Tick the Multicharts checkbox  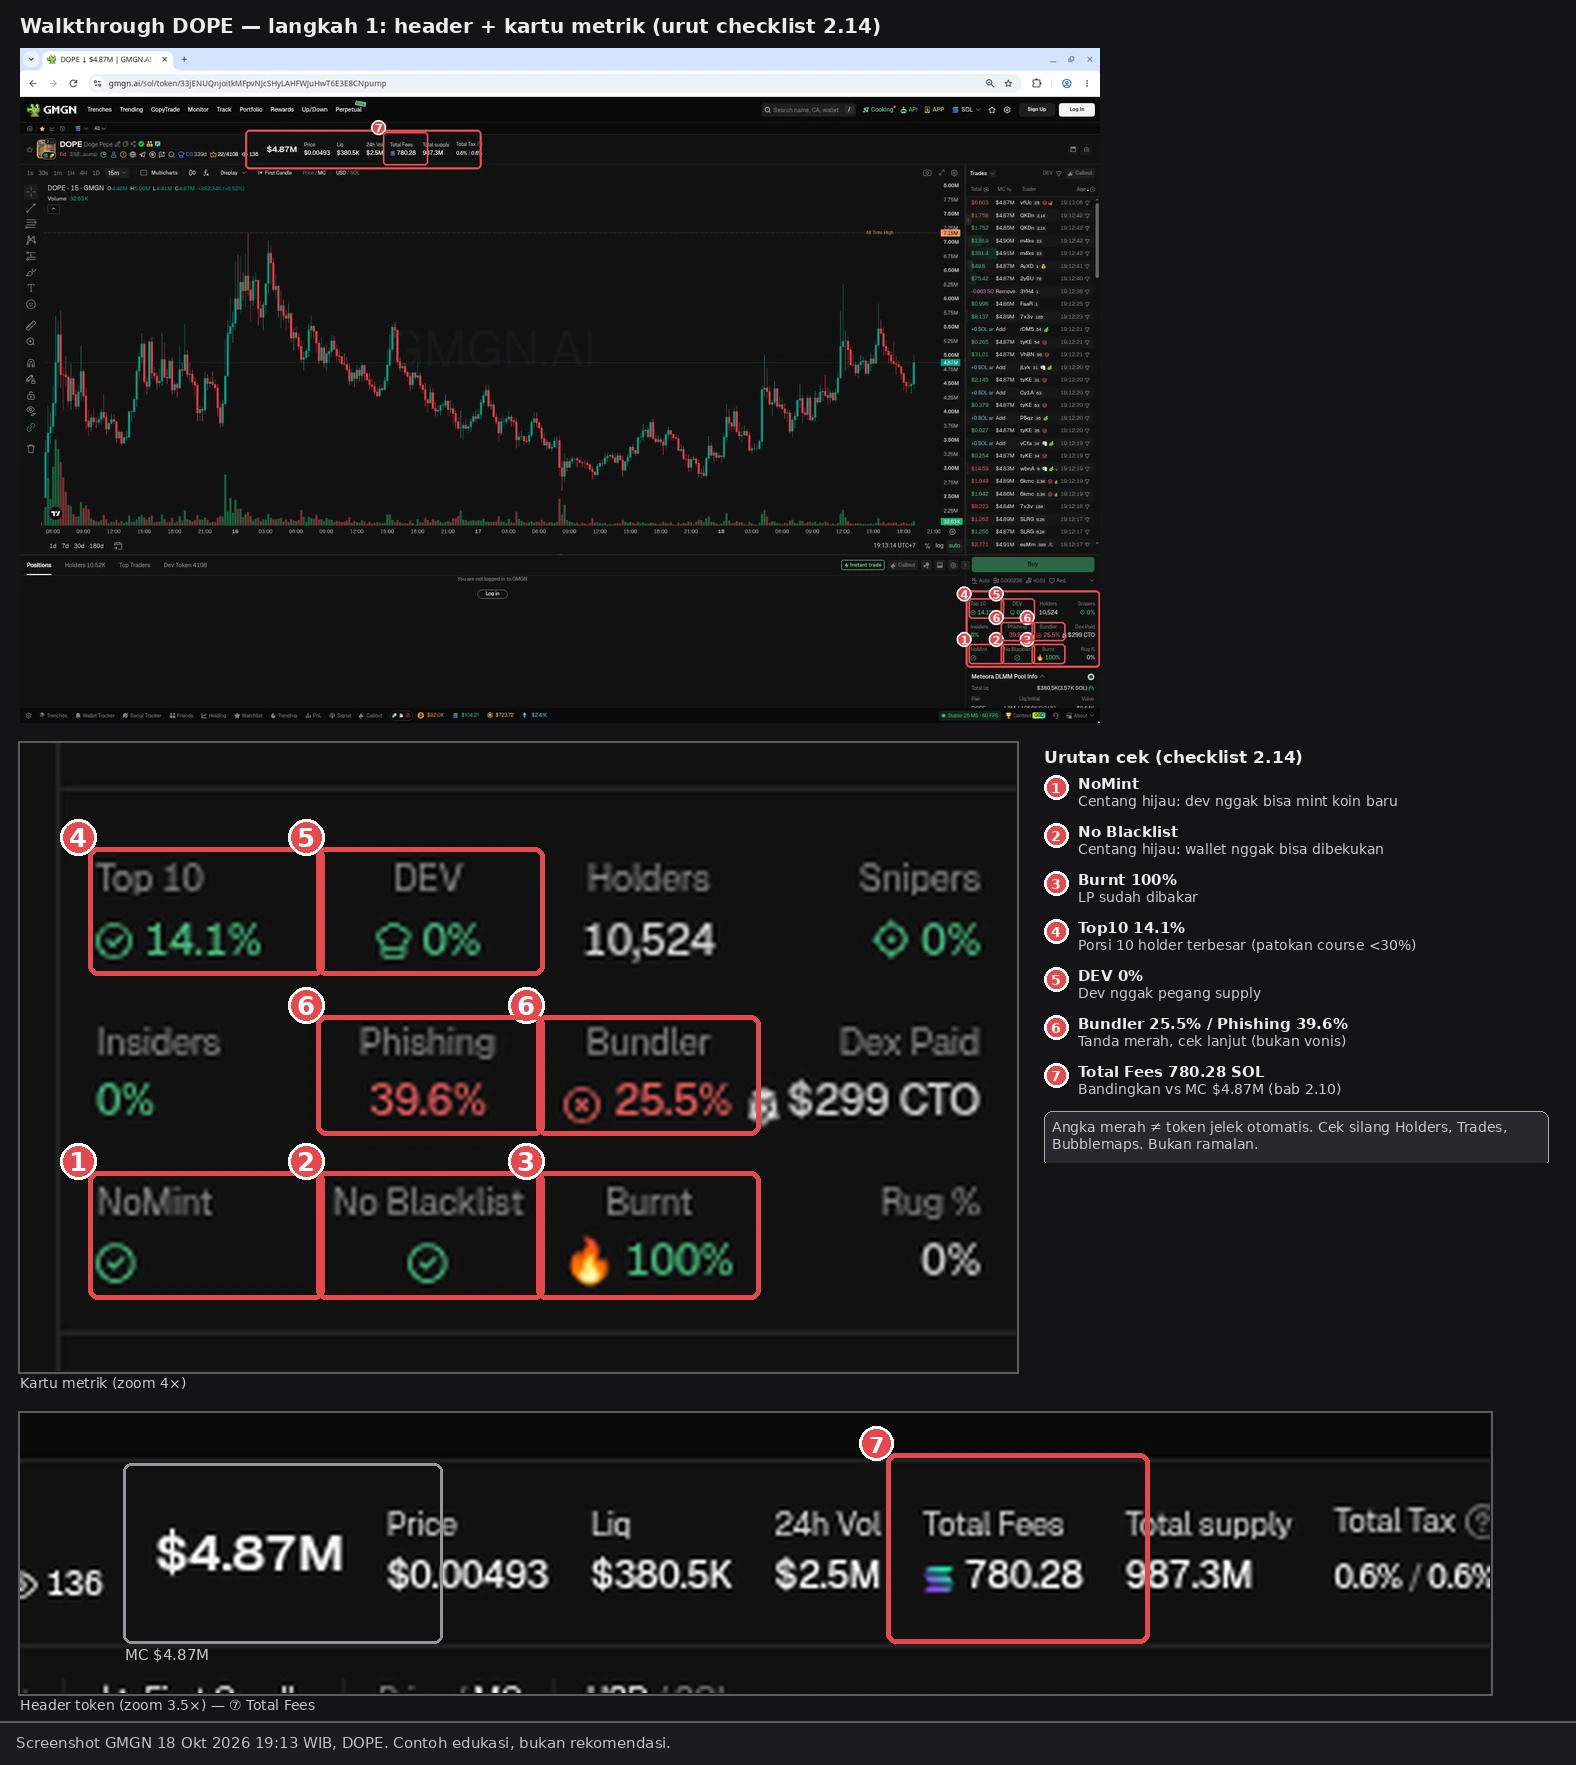(144, 173)
